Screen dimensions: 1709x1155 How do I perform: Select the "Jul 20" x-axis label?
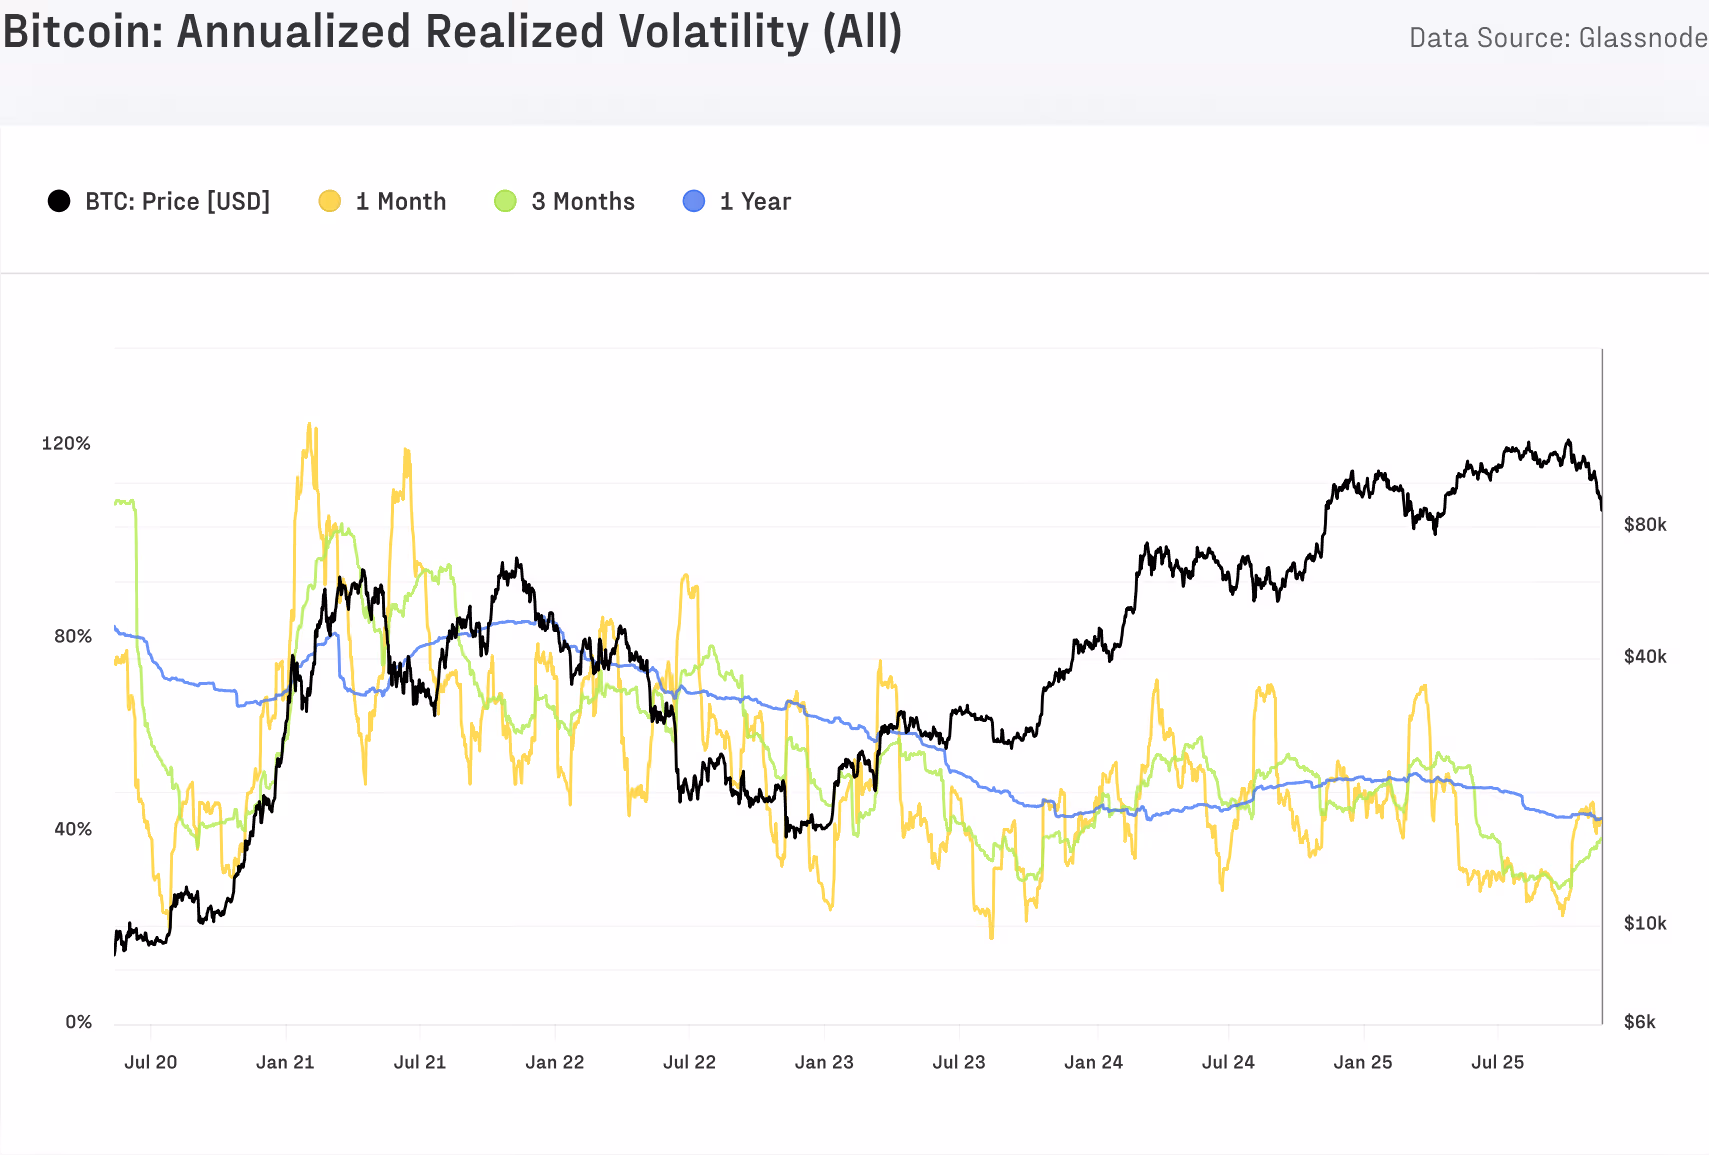pos(150,1062)
